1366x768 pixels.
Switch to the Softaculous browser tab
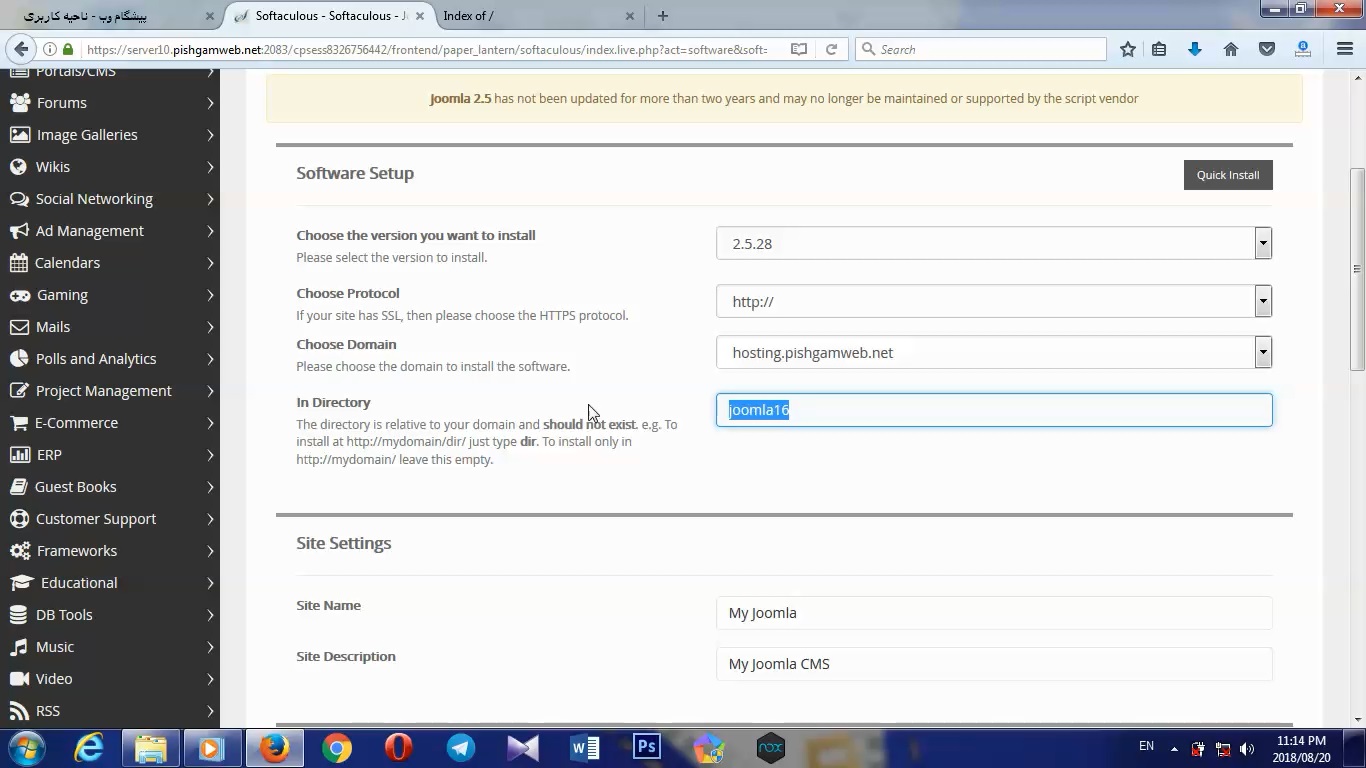[x=328, y=16]
